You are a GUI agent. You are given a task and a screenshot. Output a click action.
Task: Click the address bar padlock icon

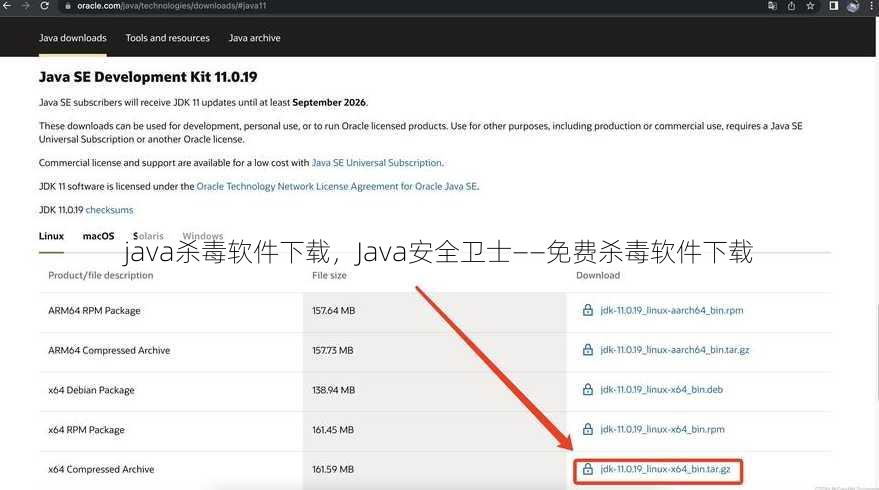[x=68, y=6]
